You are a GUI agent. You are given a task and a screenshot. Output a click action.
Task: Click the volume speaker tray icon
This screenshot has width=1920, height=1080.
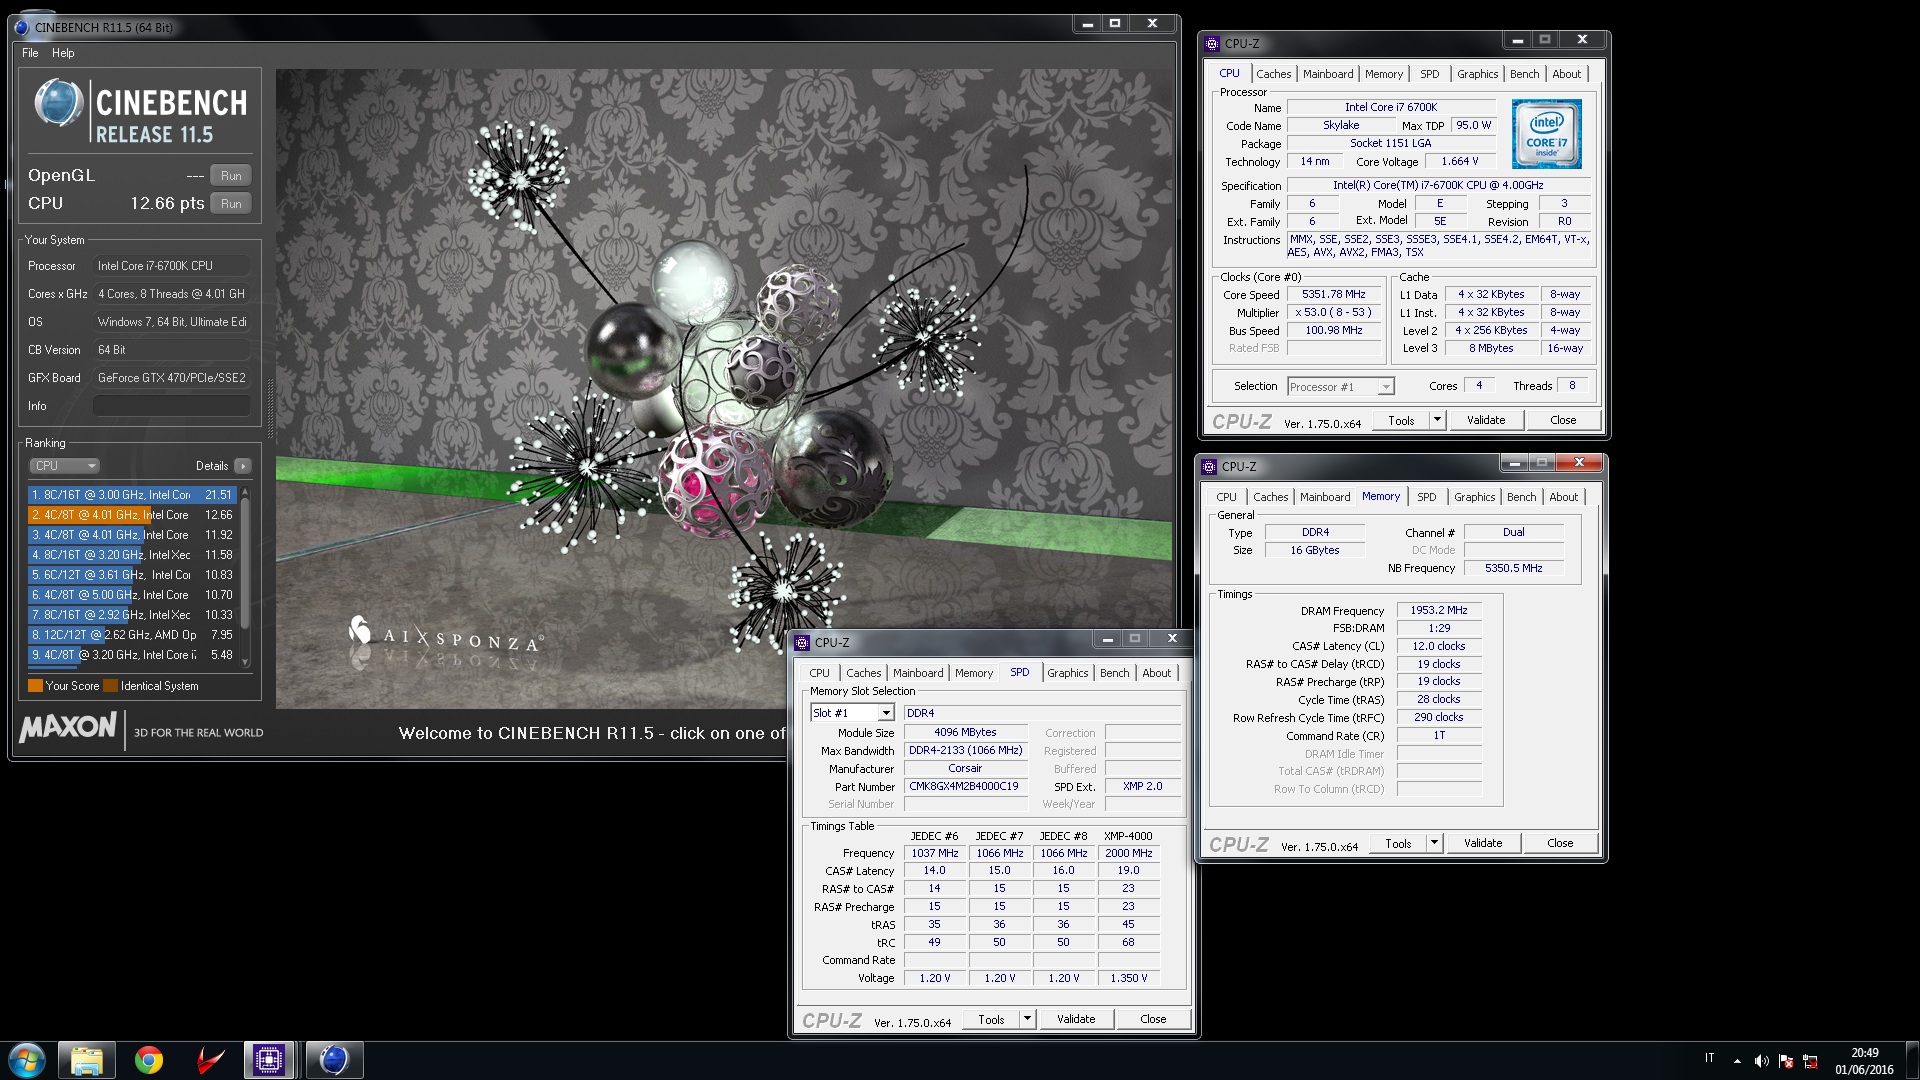point(1761,1061)
